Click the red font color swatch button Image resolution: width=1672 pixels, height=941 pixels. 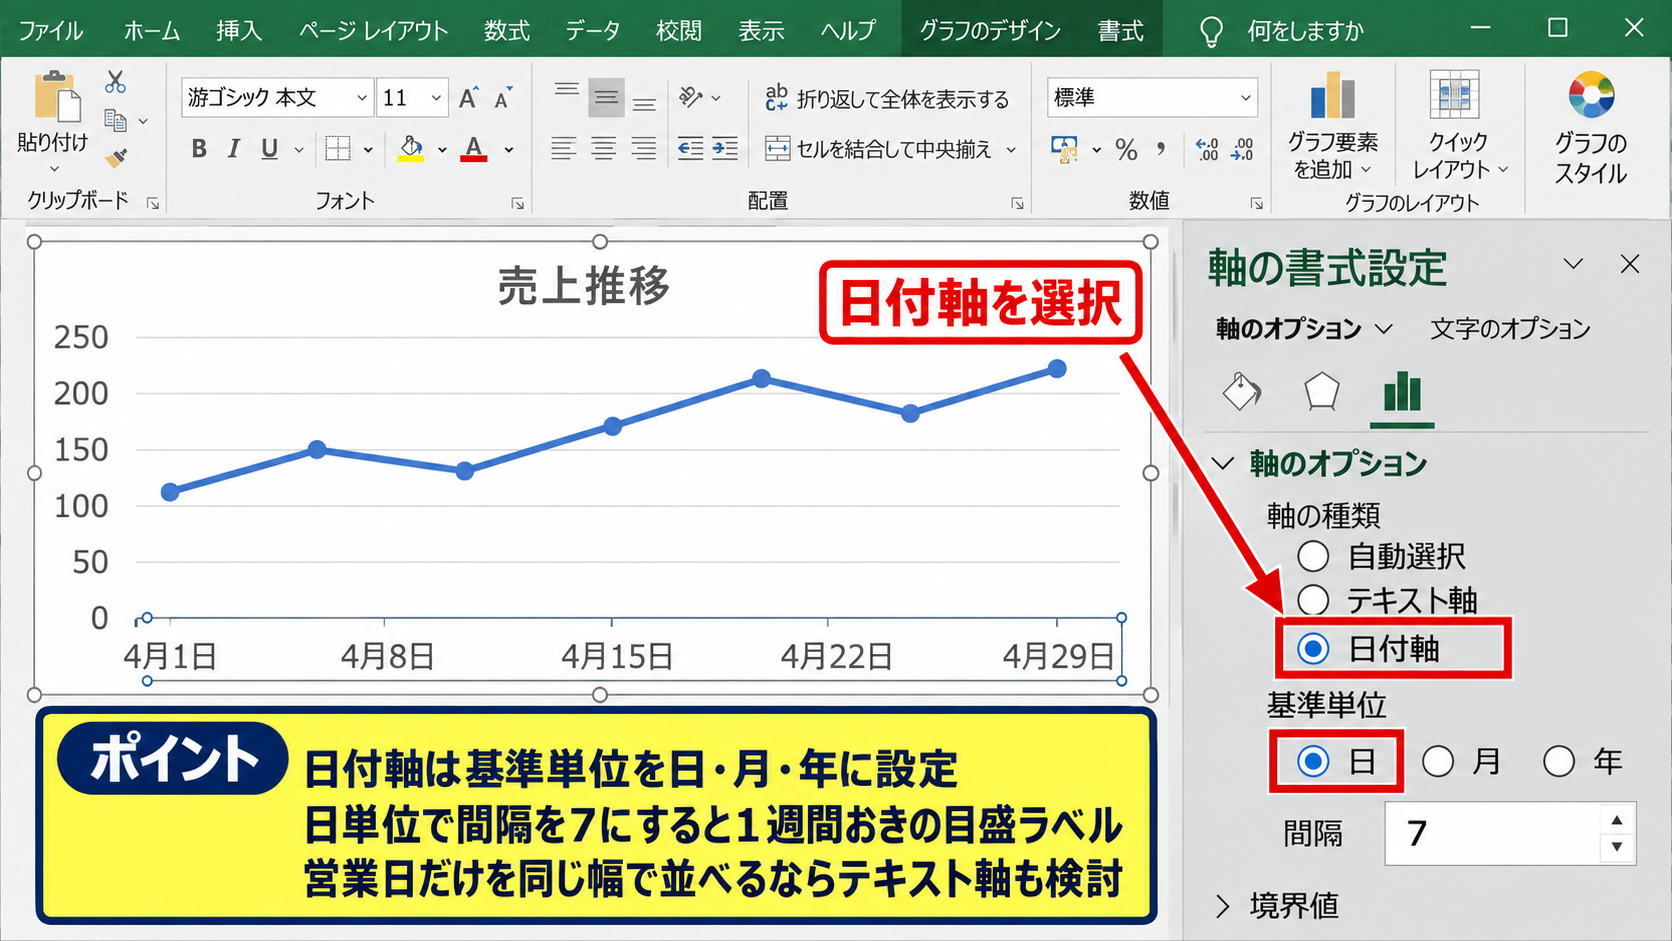(474, 149)
